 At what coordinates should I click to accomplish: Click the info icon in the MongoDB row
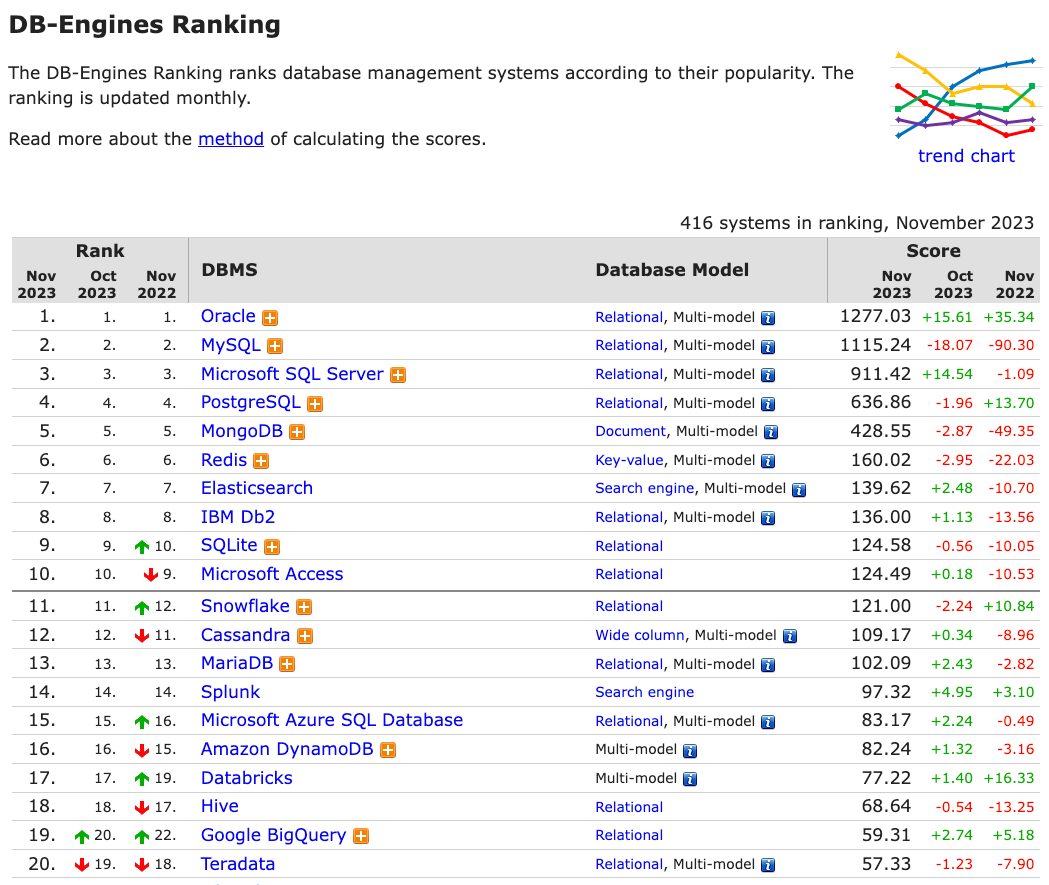click(771, 432)
